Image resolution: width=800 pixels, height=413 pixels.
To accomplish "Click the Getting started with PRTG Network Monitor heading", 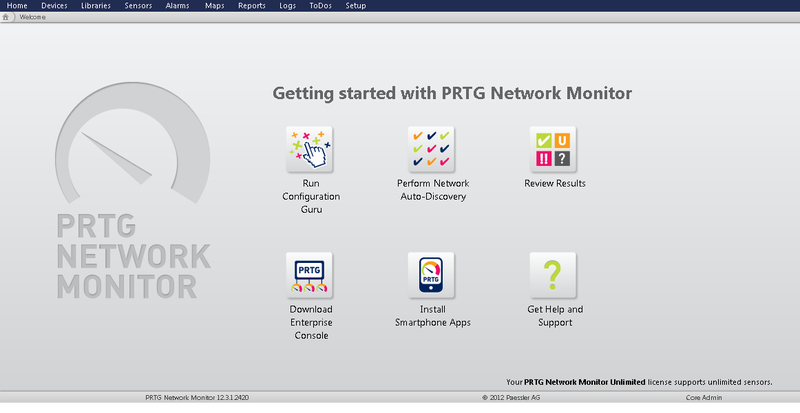I will point(452,93).
